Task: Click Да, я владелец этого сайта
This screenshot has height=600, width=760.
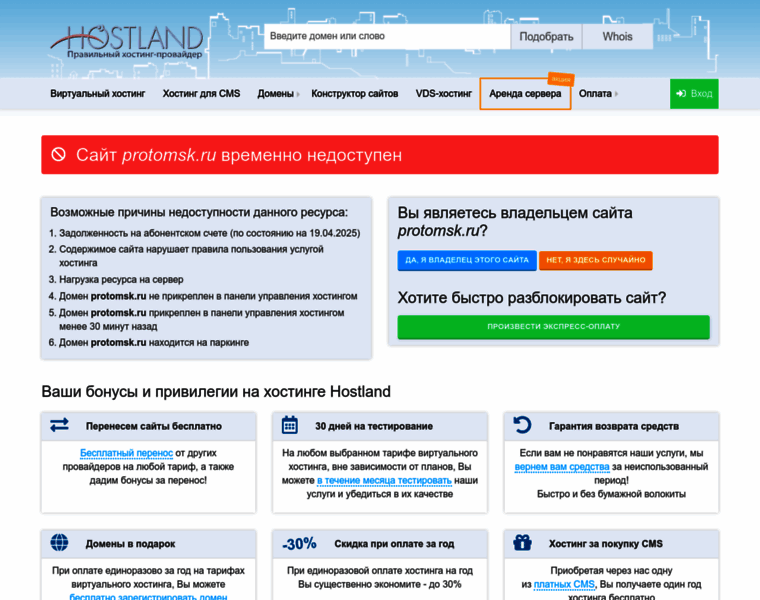Action: 467,260
